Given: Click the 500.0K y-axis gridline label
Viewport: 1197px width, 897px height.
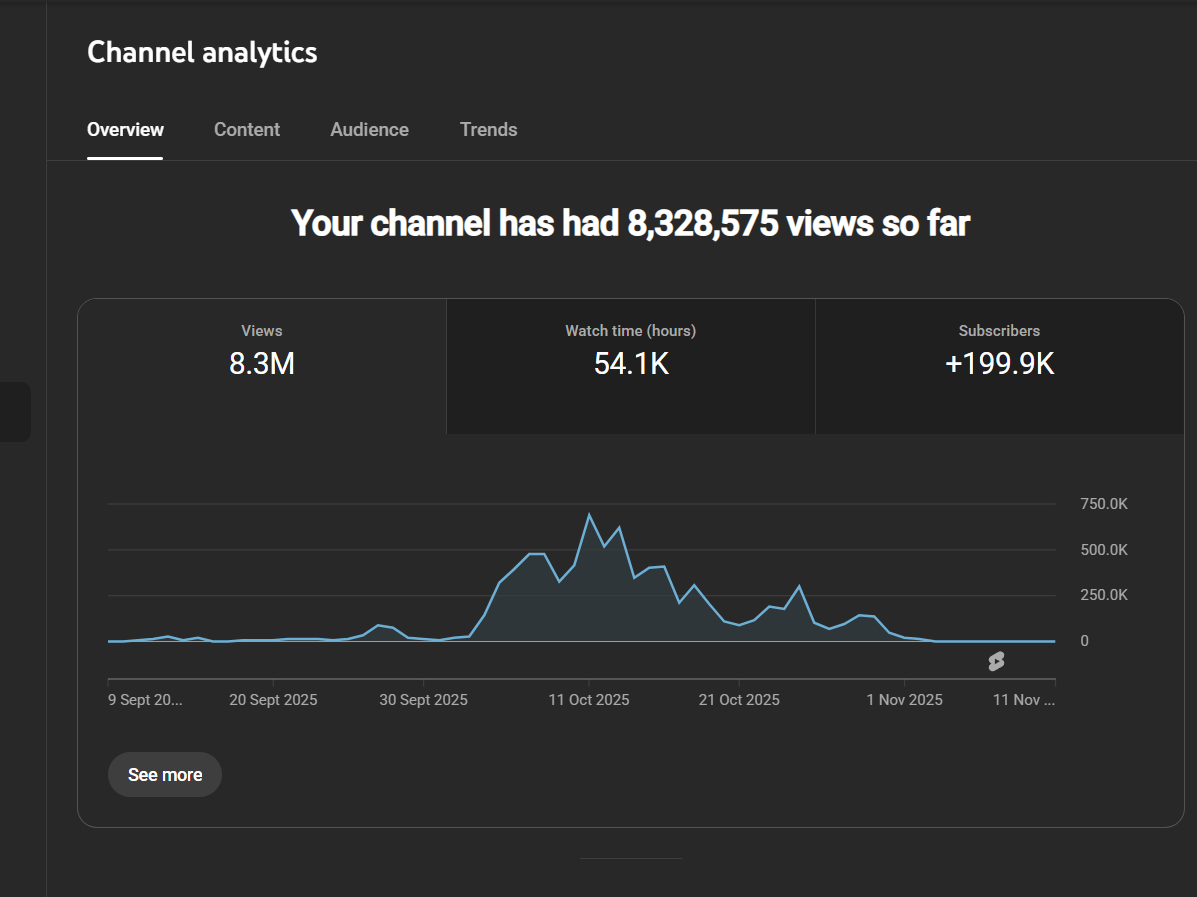Looking at the screenshot, I should click(x=1103, y=550).
